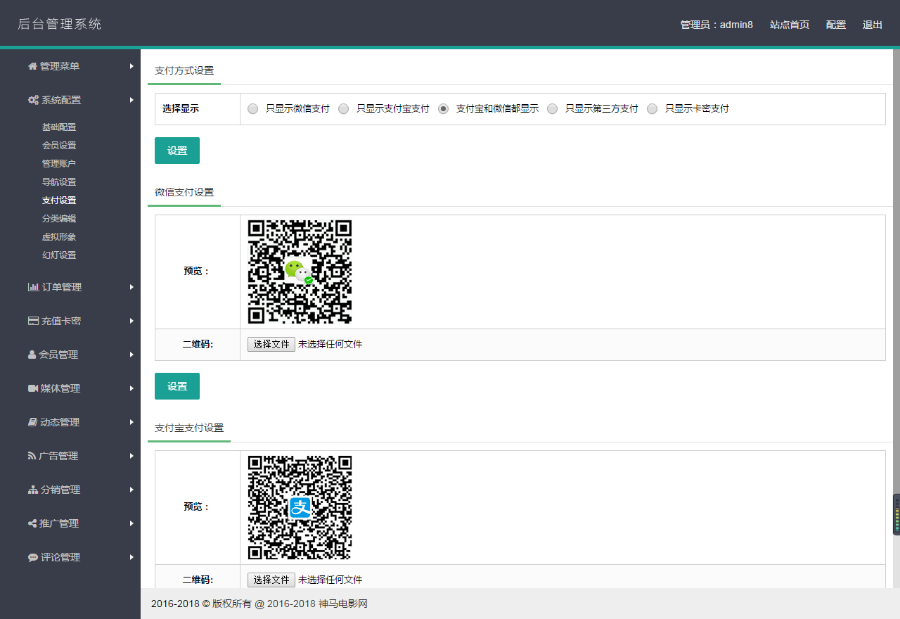Click the first 设置 button
Image resolution: width=900 pixels, height=619 pixels.
[177, 149]
